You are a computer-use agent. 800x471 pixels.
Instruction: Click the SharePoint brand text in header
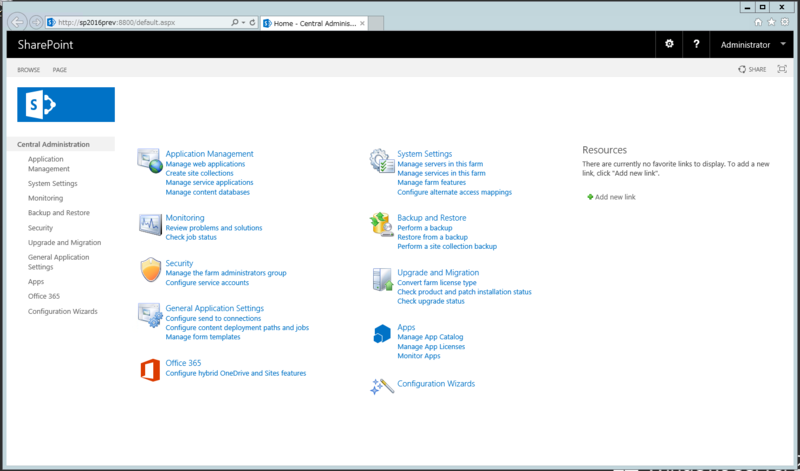[x=45, y=44]
